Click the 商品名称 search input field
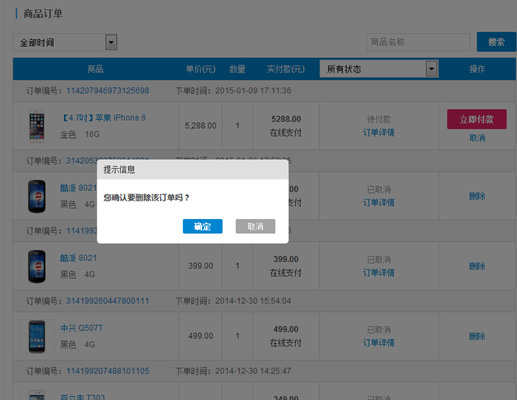 pyautogui.click(x=418, y=42)
